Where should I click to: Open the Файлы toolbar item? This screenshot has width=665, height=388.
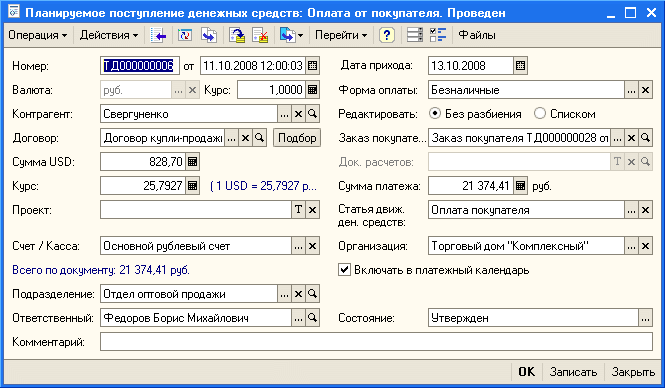point(477,35)
